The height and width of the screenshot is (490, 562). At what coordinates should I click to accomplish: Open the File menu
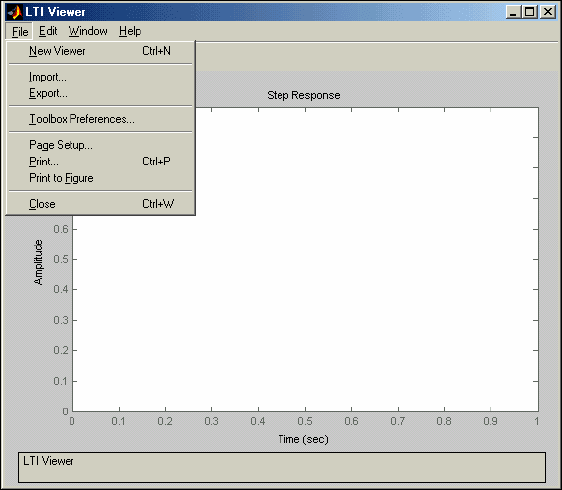(20, 32)
